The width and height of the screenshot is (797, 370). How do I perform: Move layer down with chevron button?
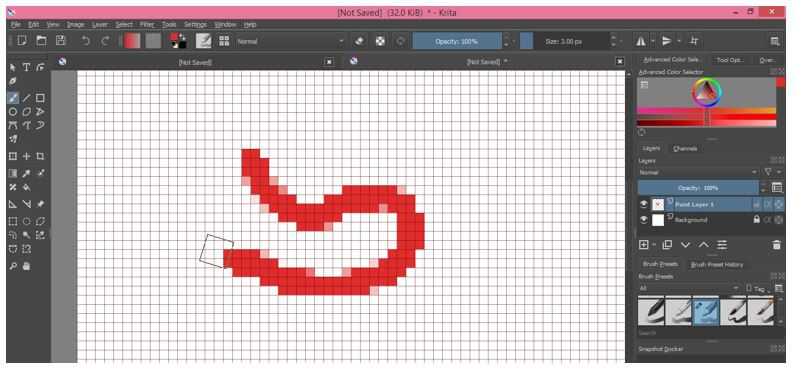tap(685, 245)
